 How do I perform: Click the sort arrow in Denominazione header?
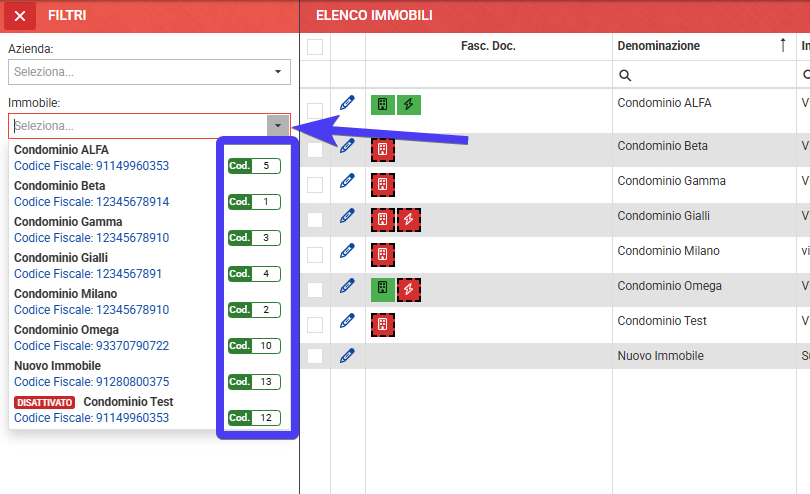pyautogui.click(x=783, y=45)
